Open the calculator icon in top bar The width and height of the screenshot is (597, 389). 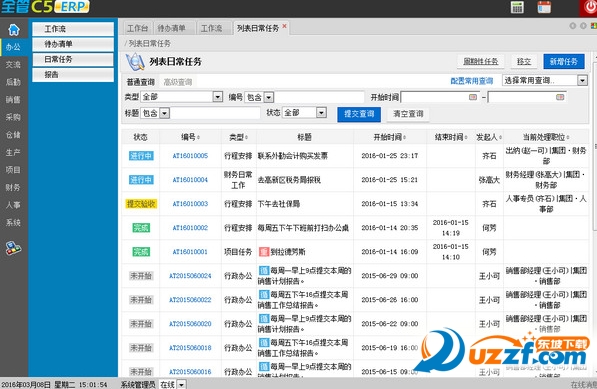[517, 7]
